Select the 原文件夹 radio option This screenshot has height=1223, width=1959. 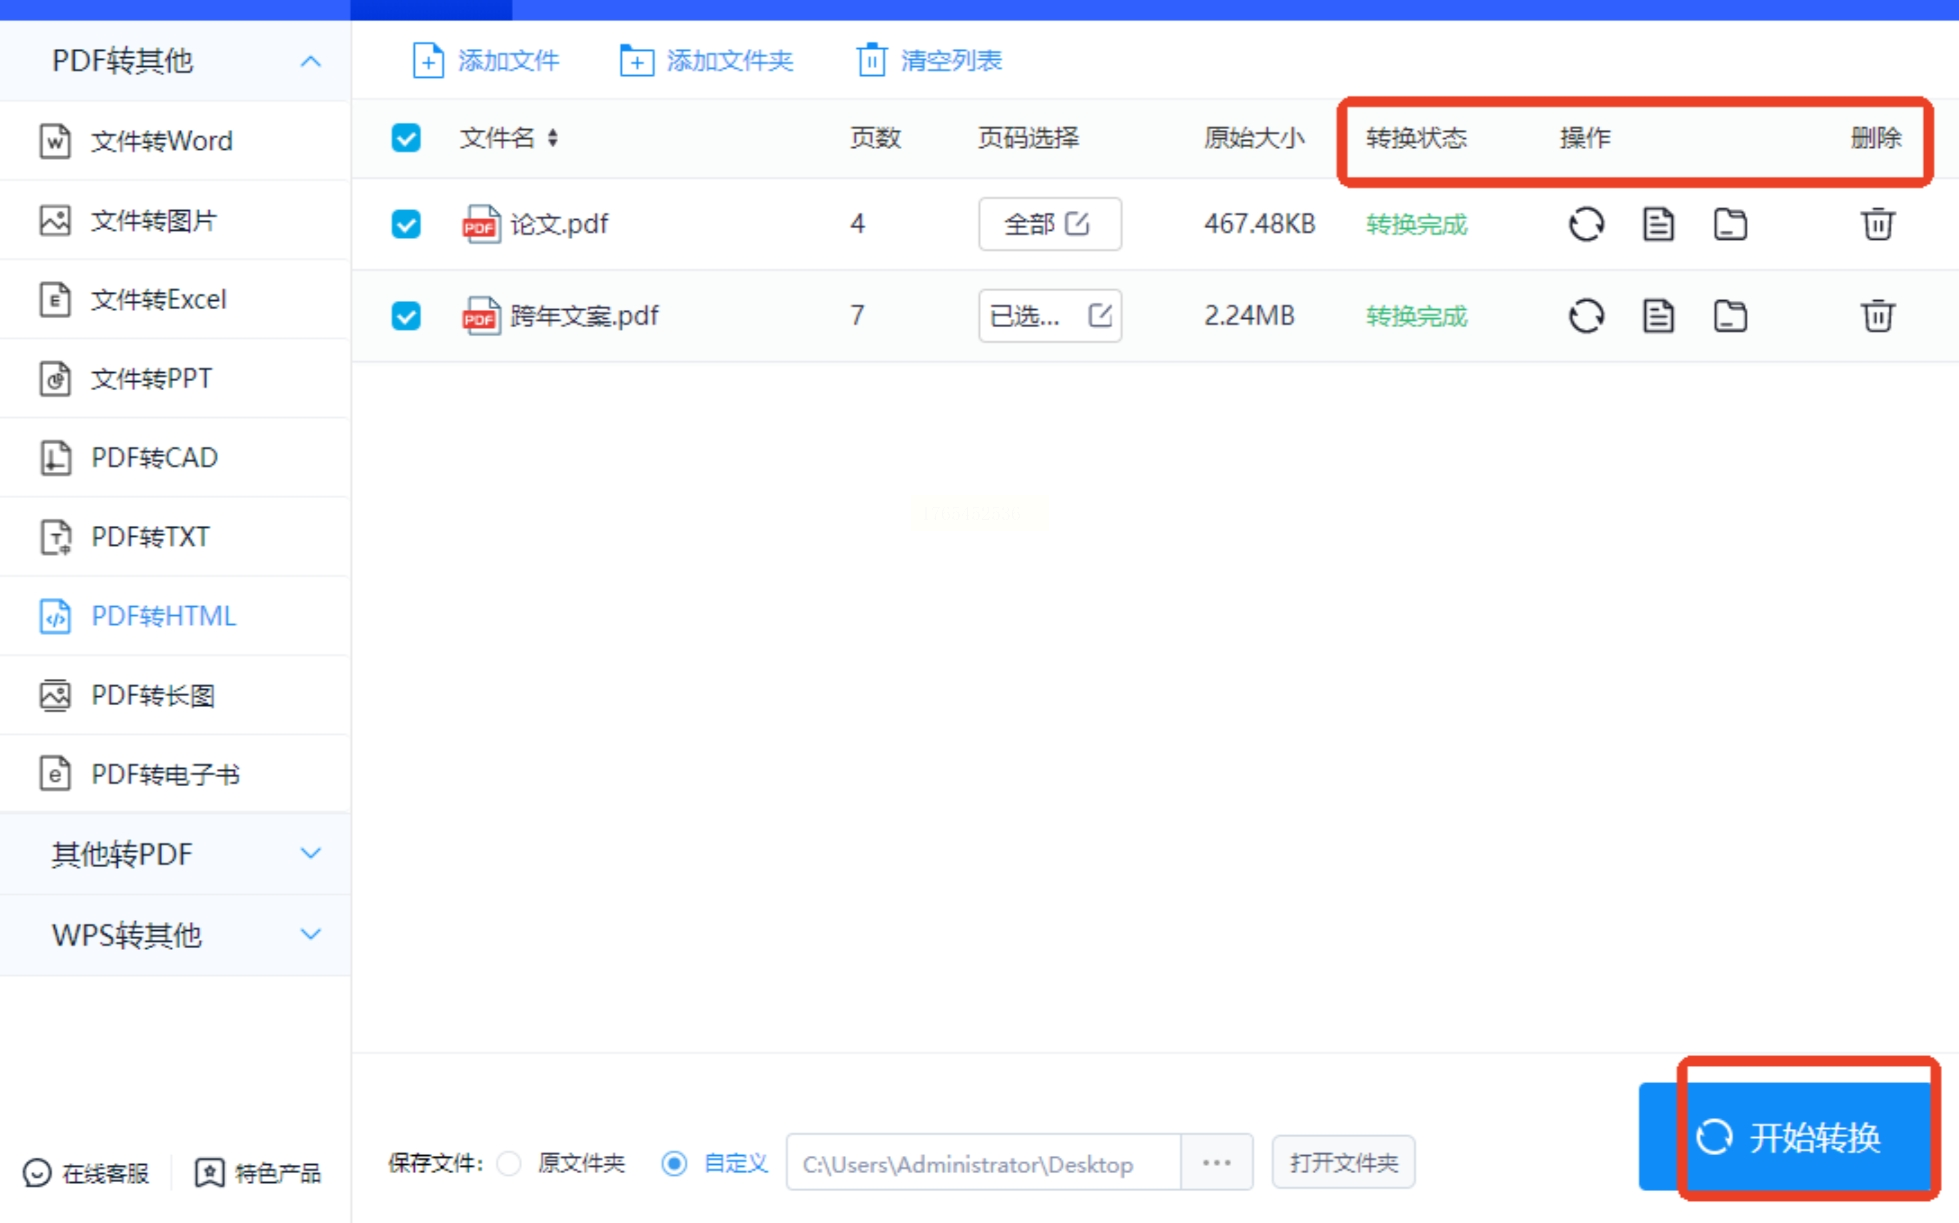click(x=510, y=1163)
